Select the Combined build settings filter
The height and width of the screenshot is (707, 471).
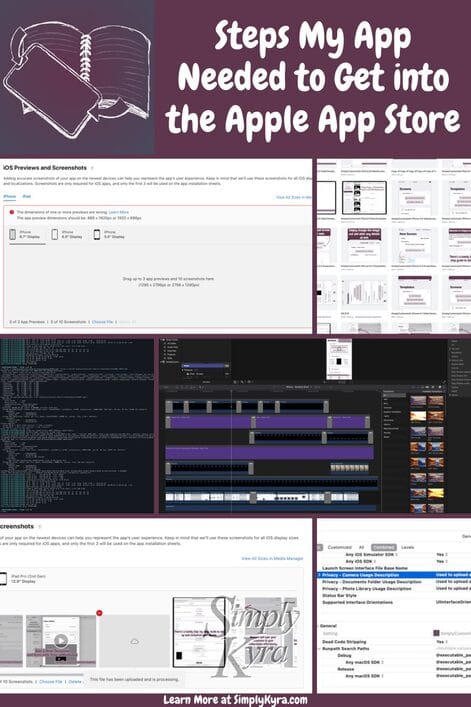point(384,547)
